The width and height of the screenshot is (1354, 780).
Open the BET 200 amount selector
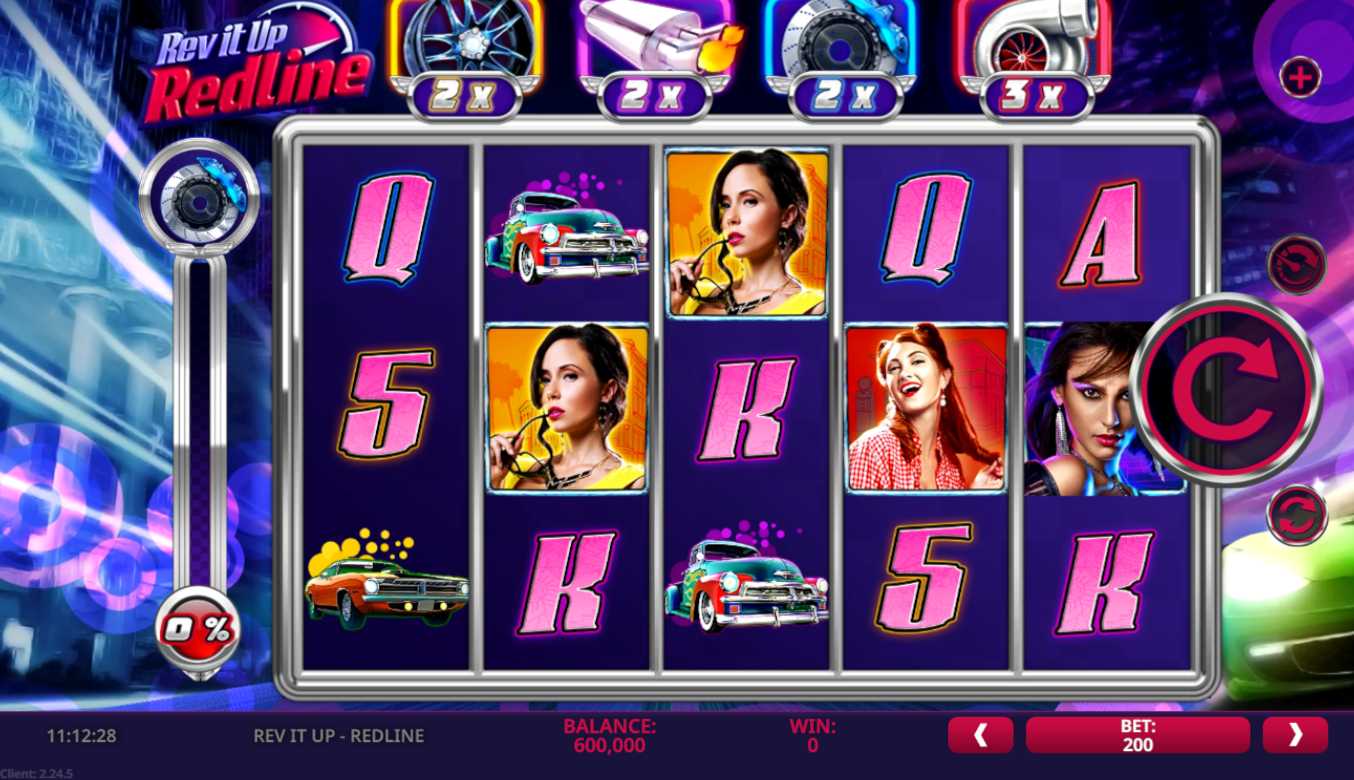pos(1138,735)
